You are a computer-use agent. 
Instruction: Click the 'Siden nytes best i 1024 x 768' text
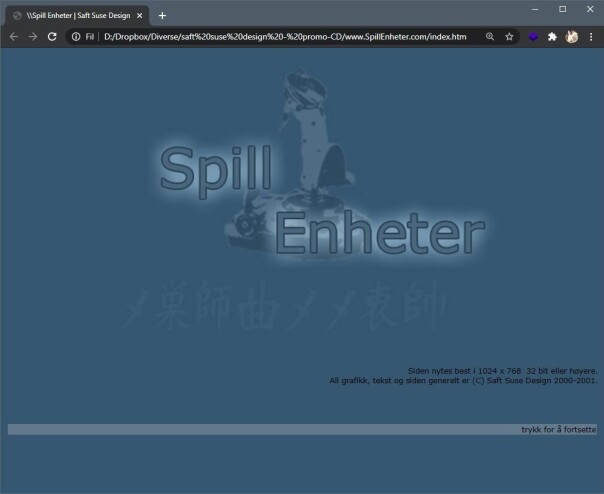(502, 371)
